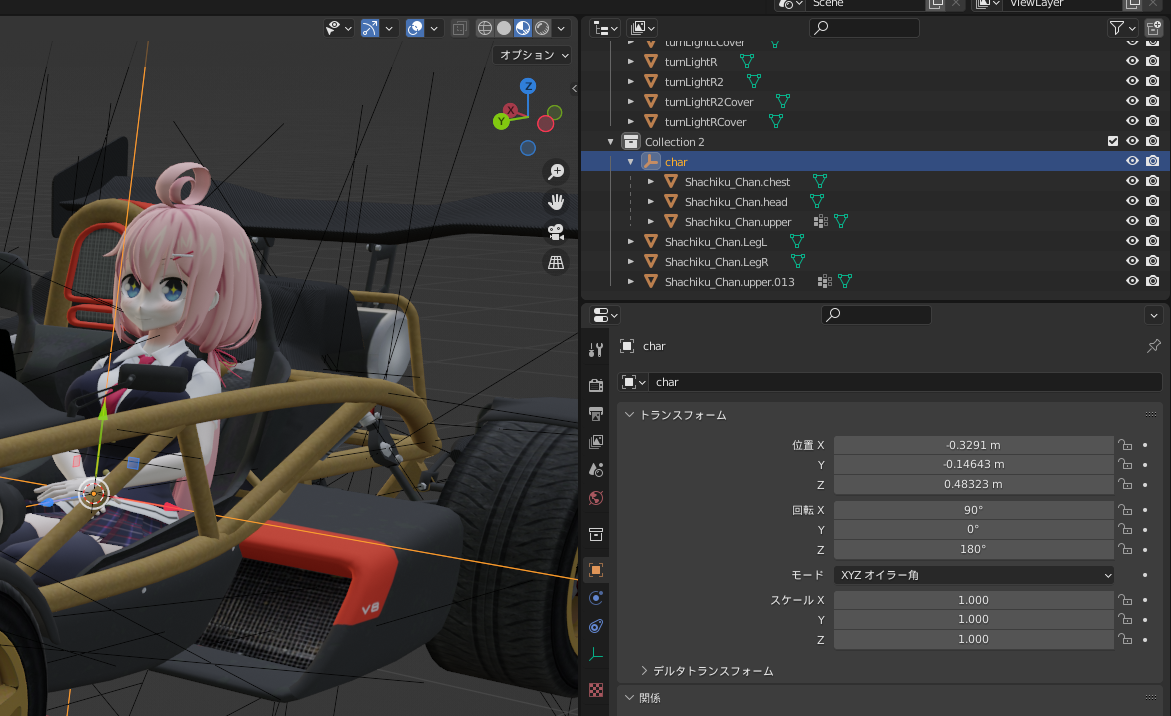Open the World properties tab
Screen dimensions: 1171x716
(x=596, y=498)
